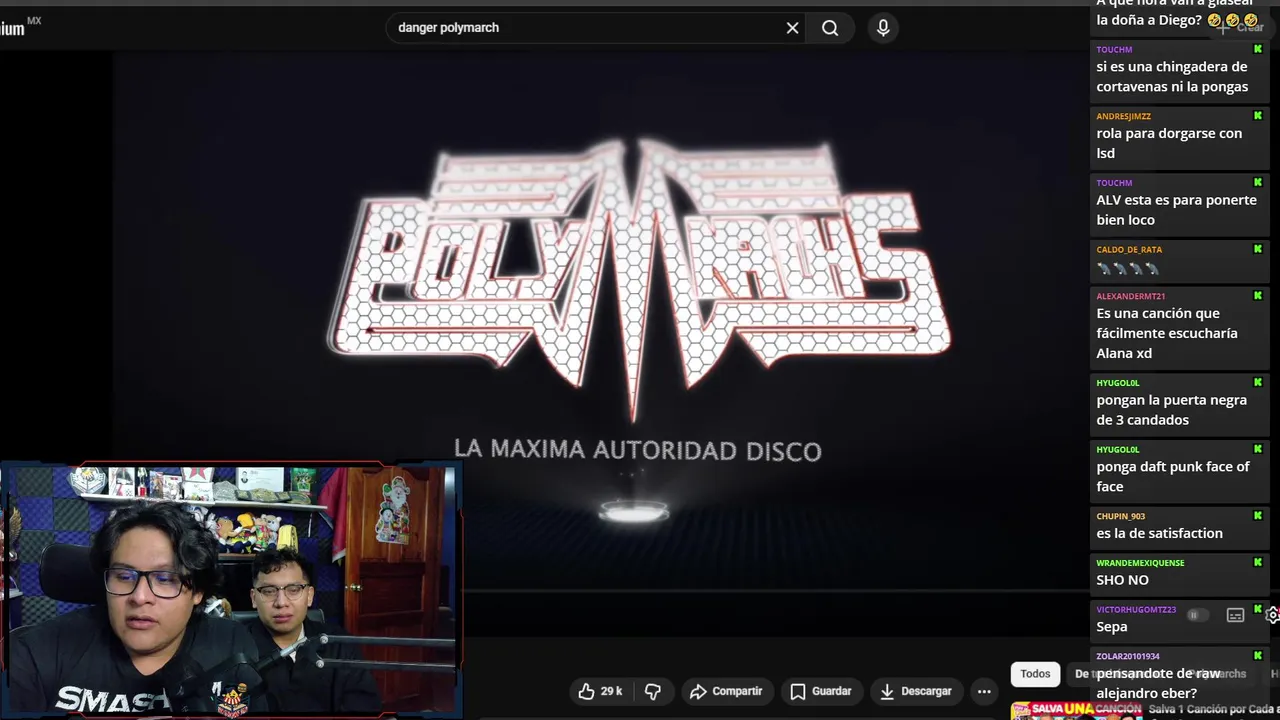Click the magnifying glass search button

[830, 28]
